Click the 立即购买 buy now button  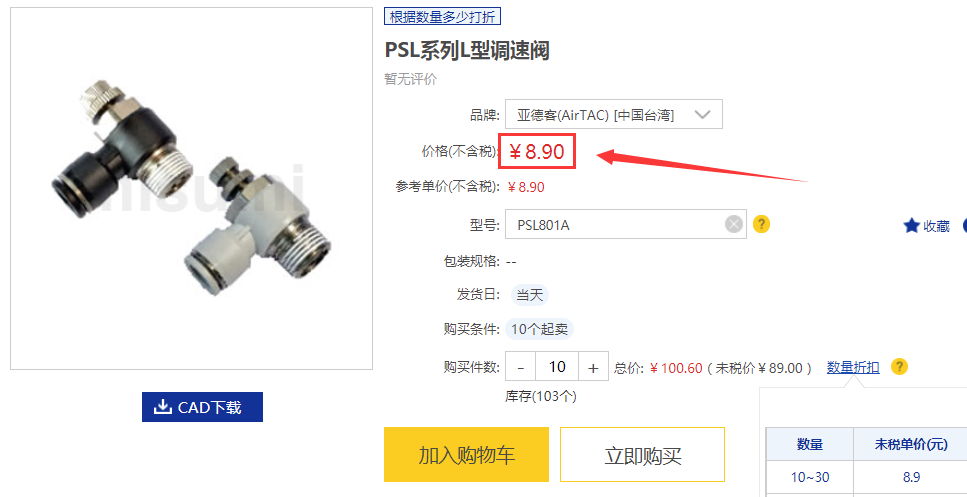[643, 454]
